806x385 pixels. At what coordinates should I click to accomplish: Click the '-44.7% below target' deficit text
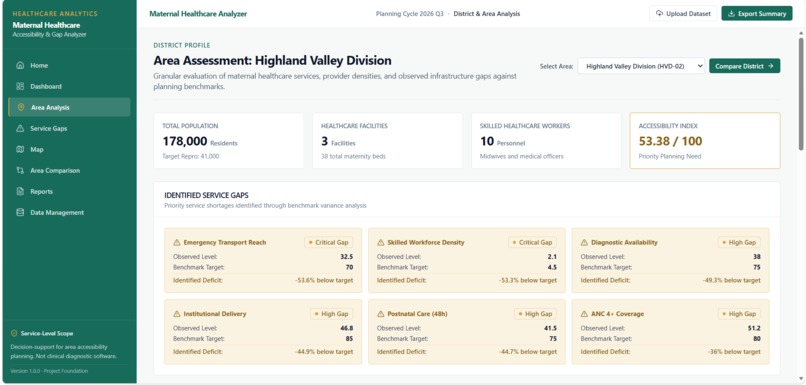(527, 352)
